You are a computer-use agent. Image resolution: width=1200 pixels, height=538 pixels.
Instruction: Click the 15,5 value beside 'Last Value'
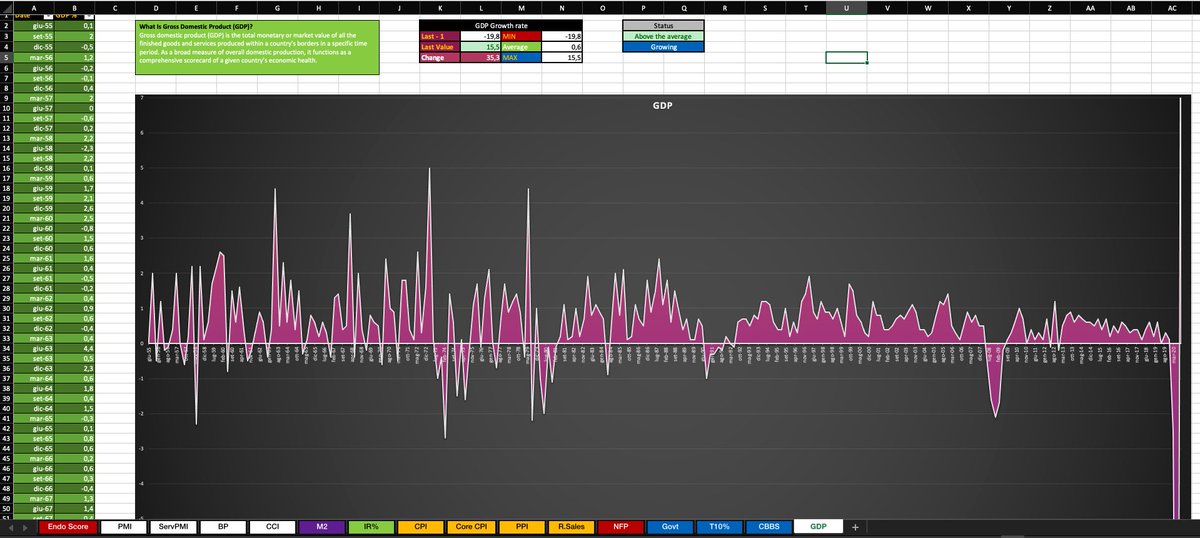tap(480, 47)
